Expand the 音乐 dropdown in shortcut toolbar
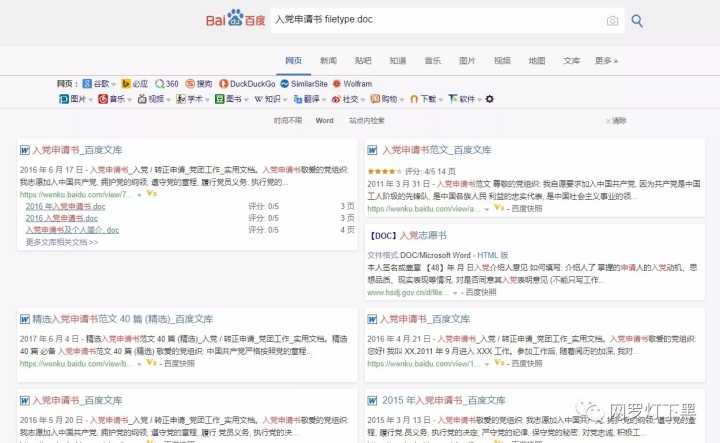 tap(129, 100)
